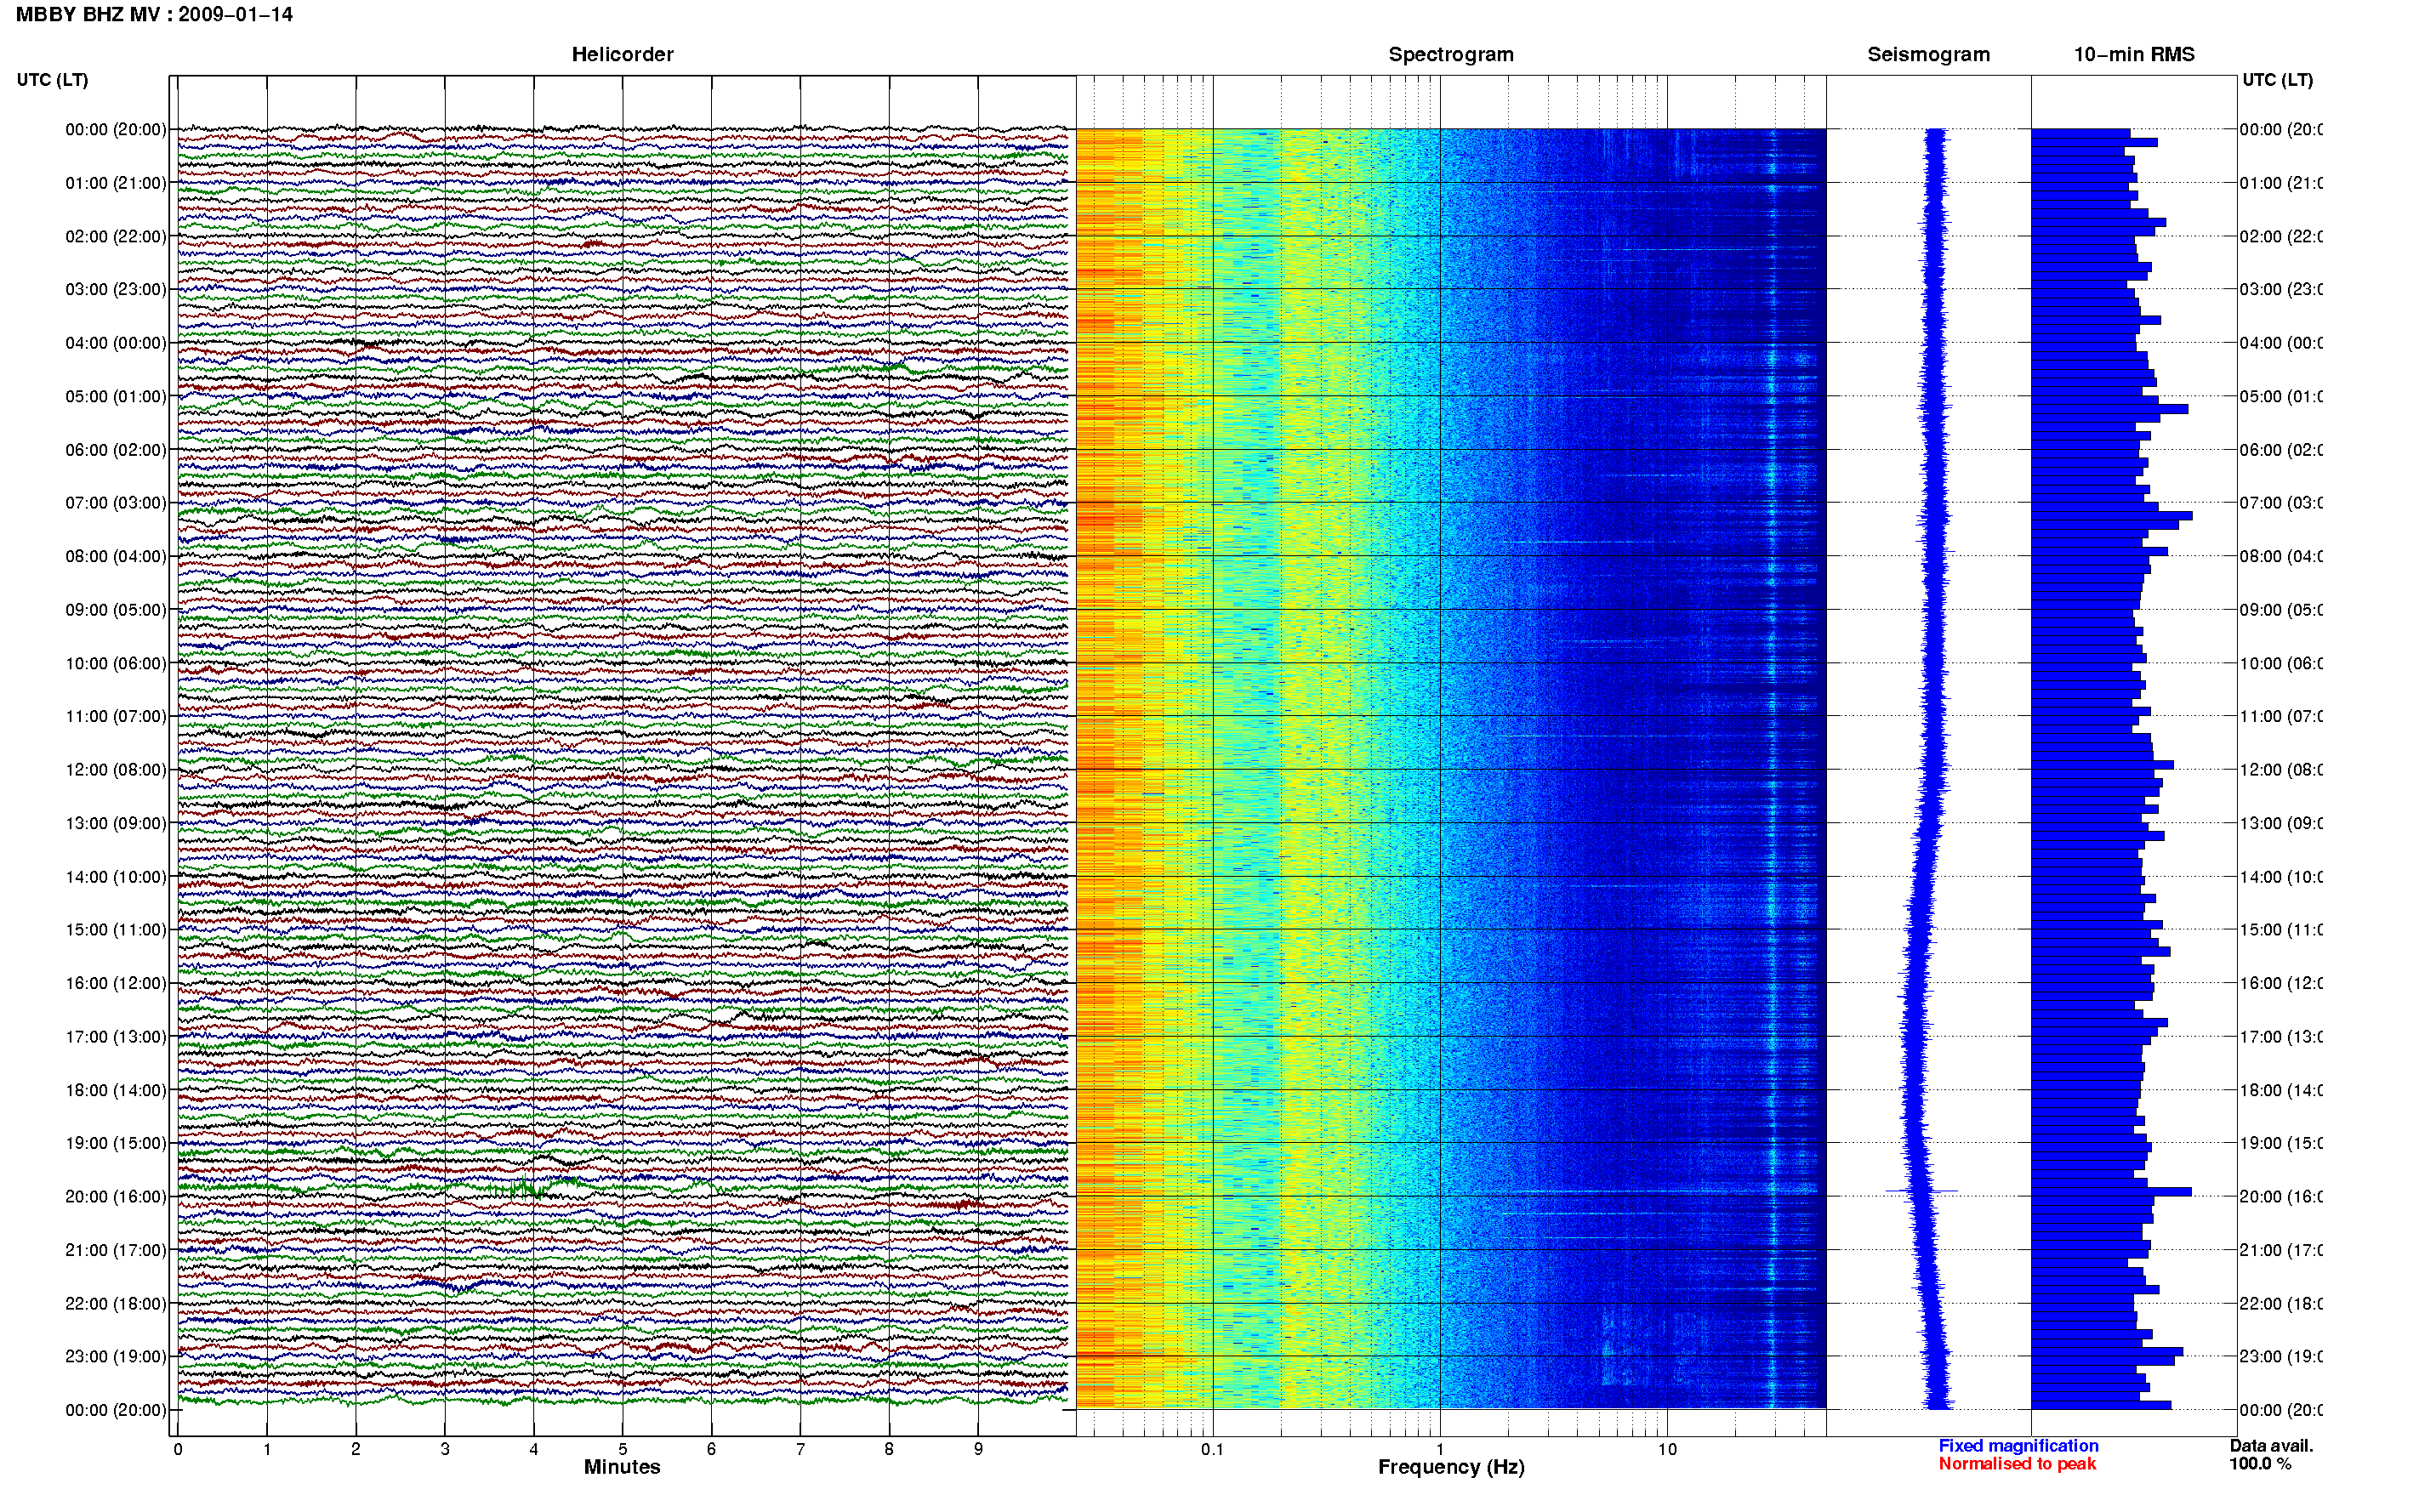Click the left time label '14:00 (10:00)'

116,877
